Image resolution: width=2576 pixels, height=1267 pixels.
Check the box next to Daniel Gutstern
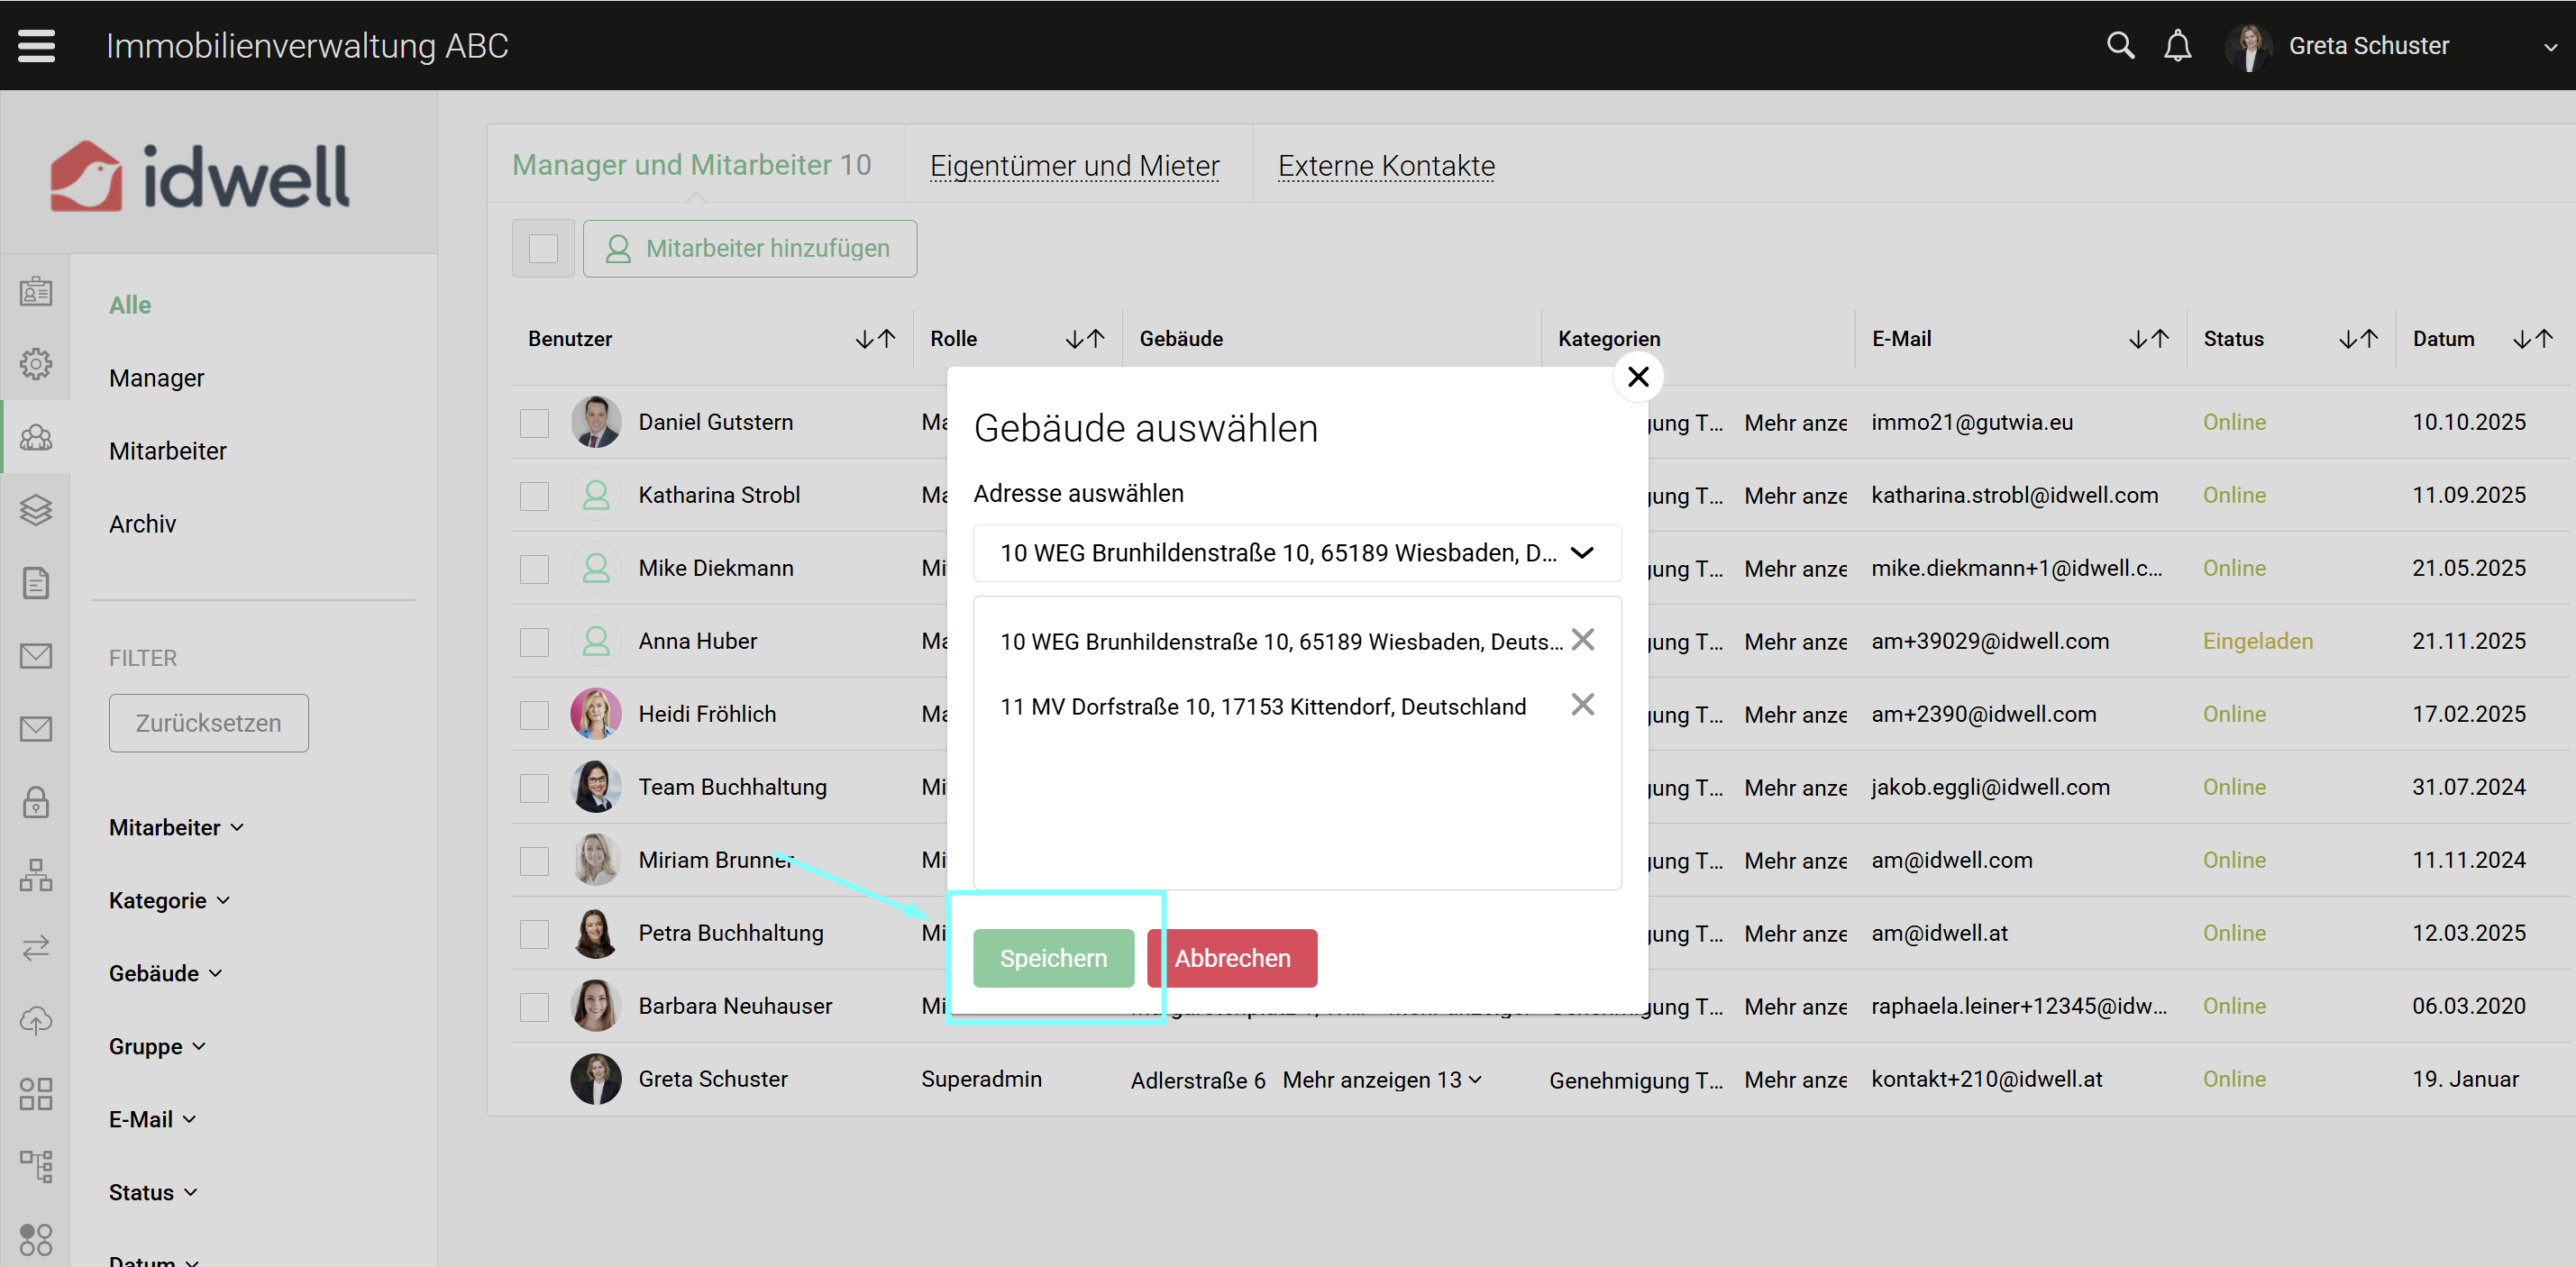(x=534, y=423)
